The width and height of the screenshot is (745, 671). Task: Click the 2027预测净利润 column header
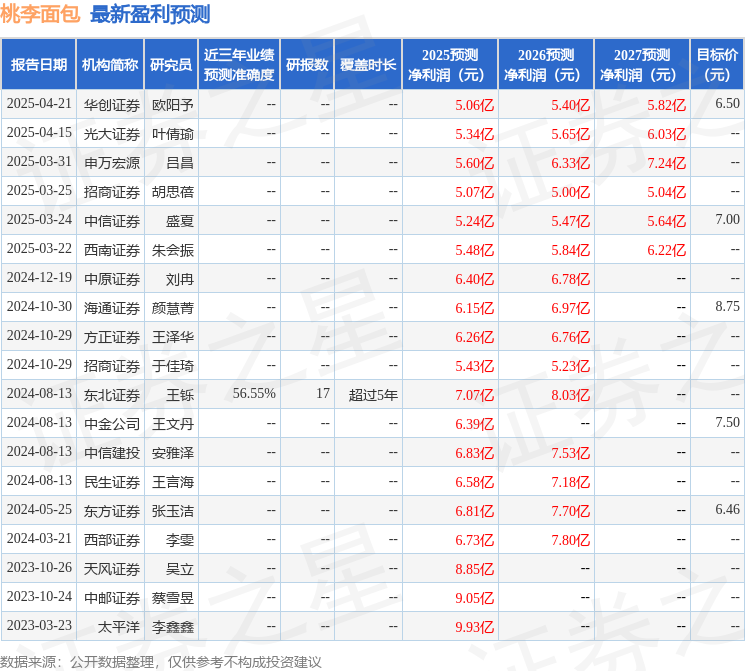pyautogui.click(x=642, y=65)
